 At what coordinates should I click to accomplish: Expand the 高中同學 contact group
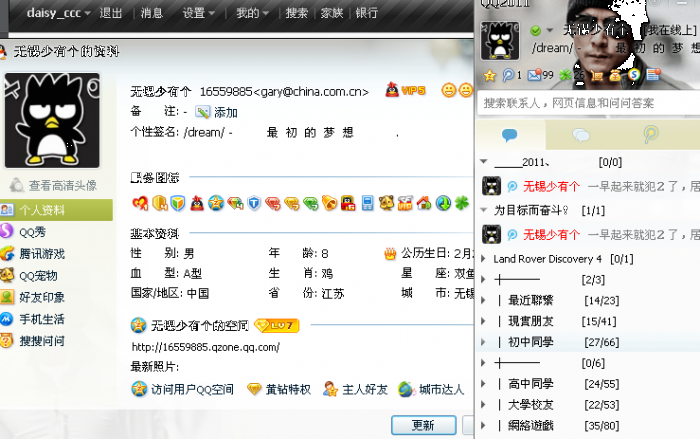(x=483, y=384)
